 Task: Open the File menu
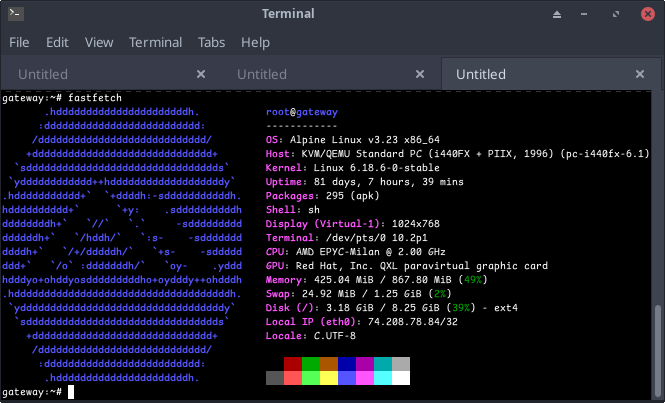point(19,42)
